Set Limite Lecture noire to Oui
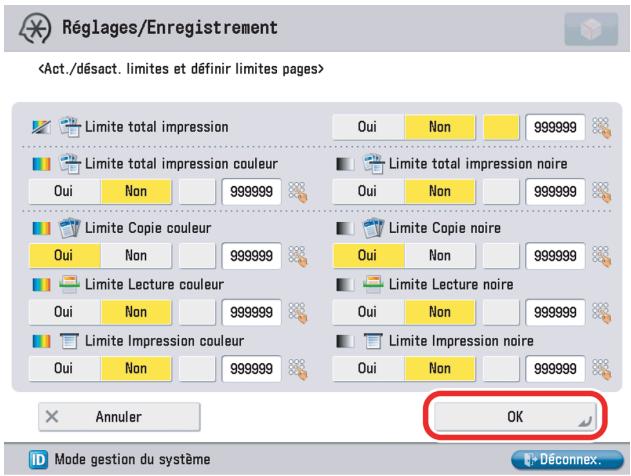 tap(367, 312)
